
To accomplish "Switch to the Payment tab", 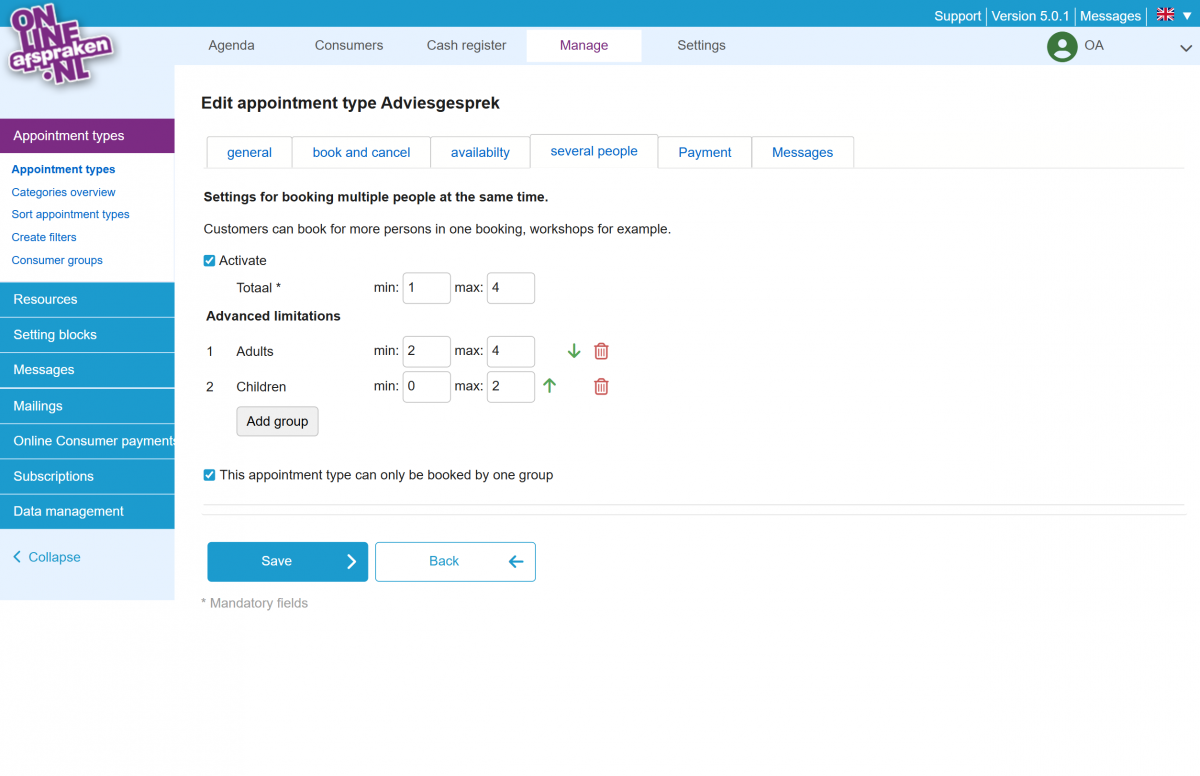I will [704, 152].
